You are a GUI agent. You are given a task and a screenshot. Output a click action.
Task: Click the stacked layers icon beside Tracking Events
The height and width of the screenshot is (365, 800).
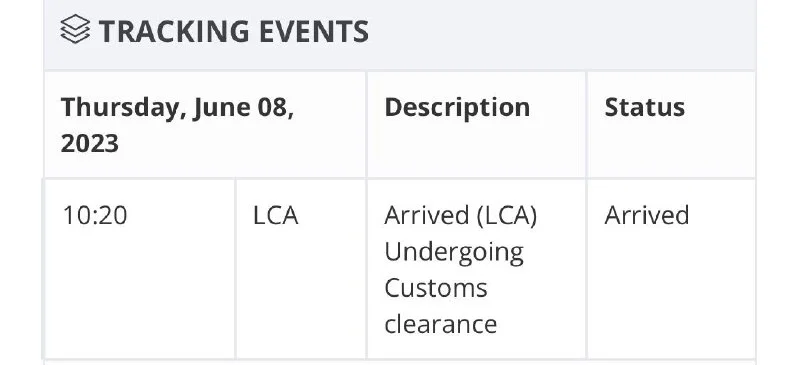coord(75,29)
